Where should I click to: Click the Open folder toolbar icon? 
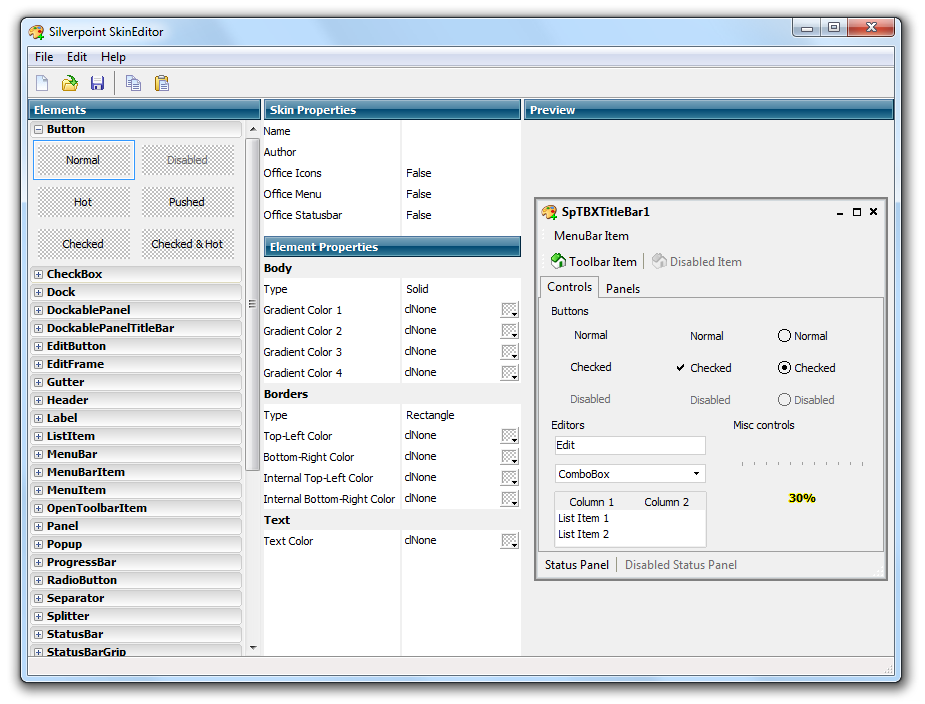click(70, 83)
